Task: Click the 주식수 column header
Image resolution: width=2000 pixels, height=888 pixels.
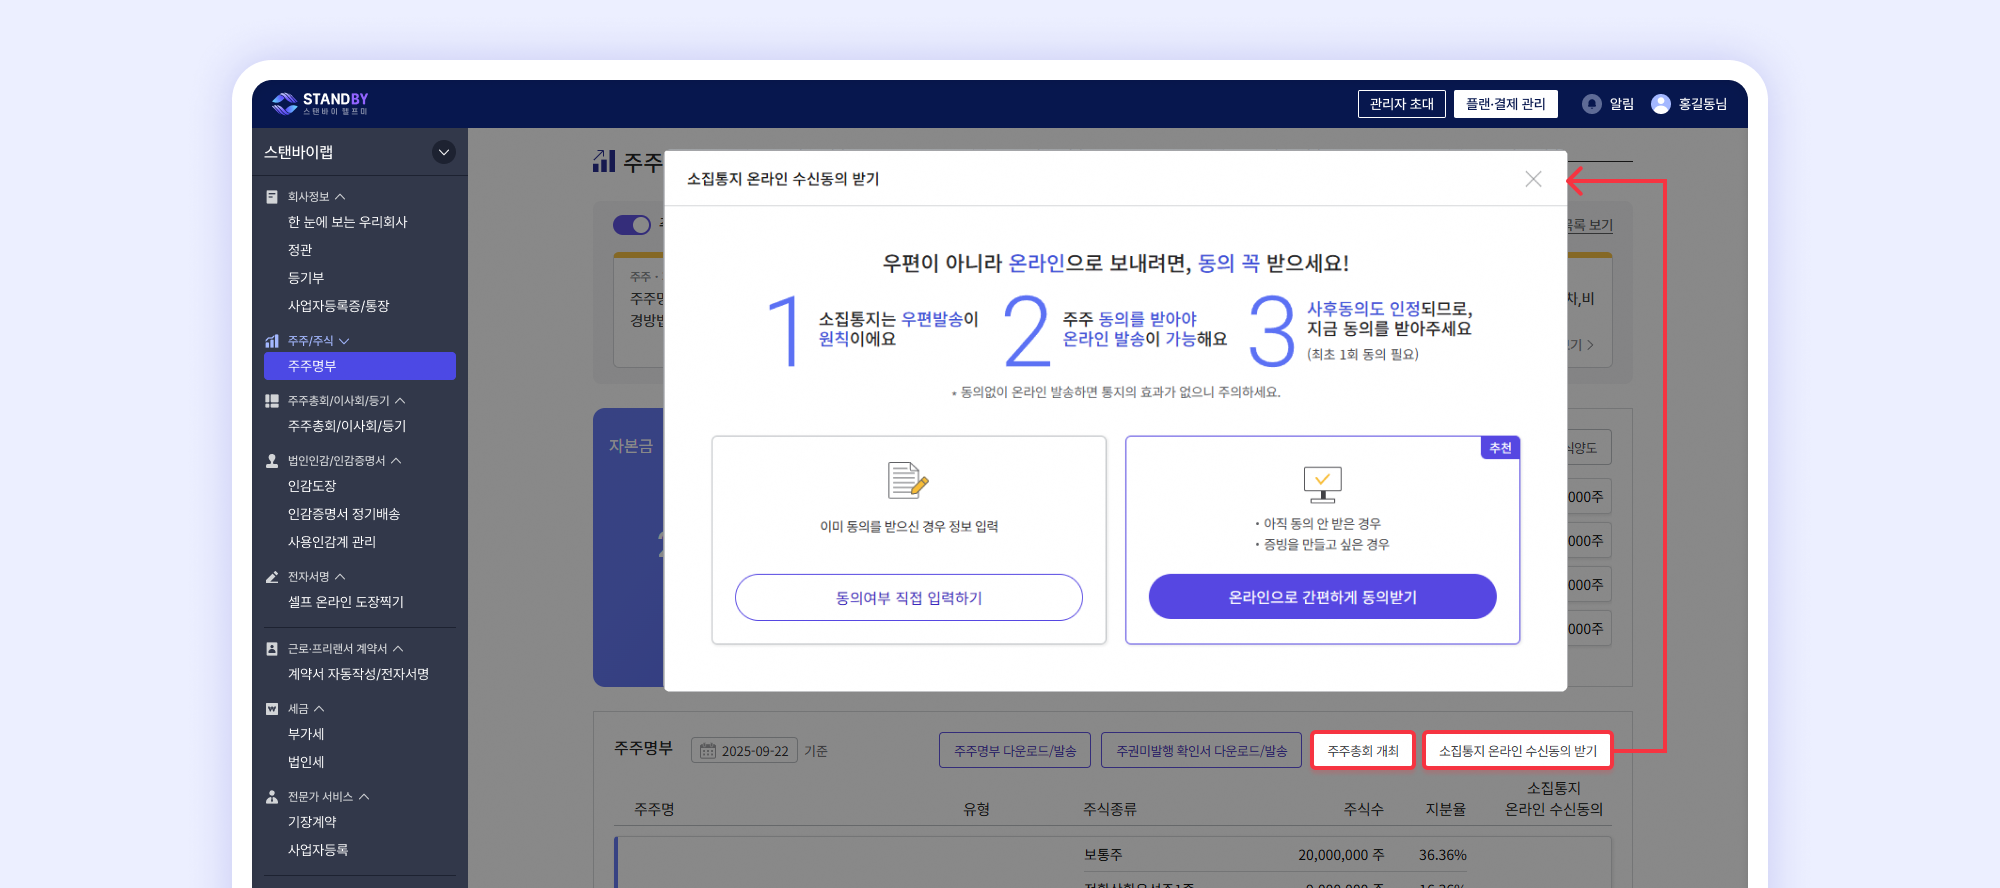Action: click(x=1363, y=809)
